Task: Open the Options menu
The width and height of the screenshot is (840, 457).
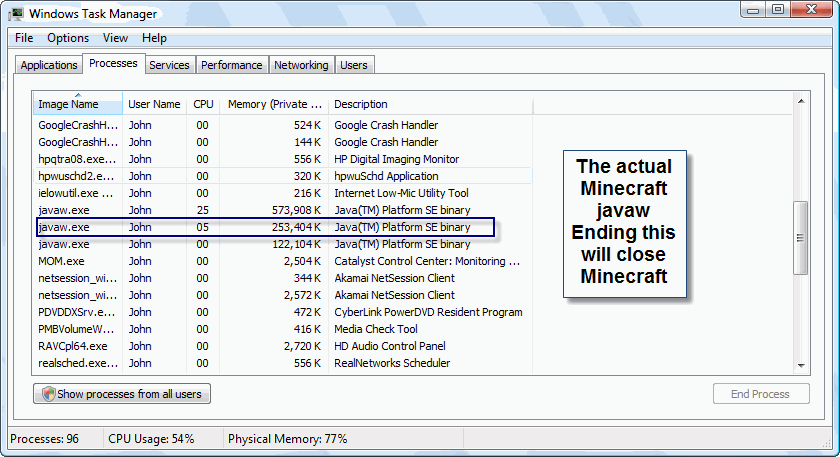Action: tap(68, 38)
